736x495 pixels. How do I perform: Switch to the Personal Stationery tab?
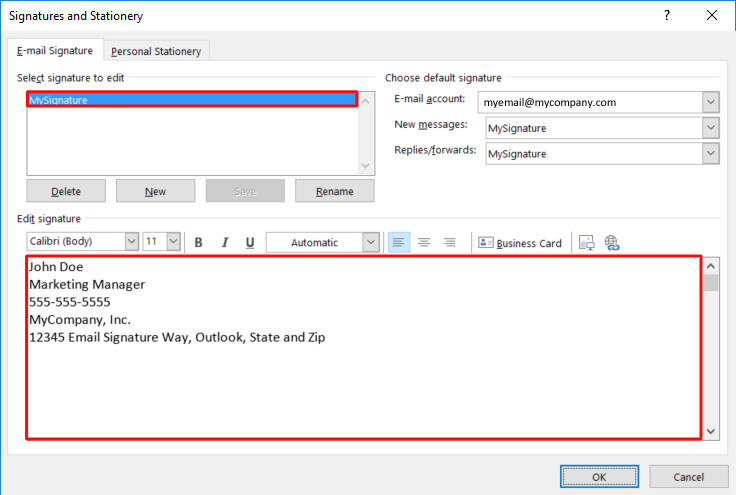156,51
